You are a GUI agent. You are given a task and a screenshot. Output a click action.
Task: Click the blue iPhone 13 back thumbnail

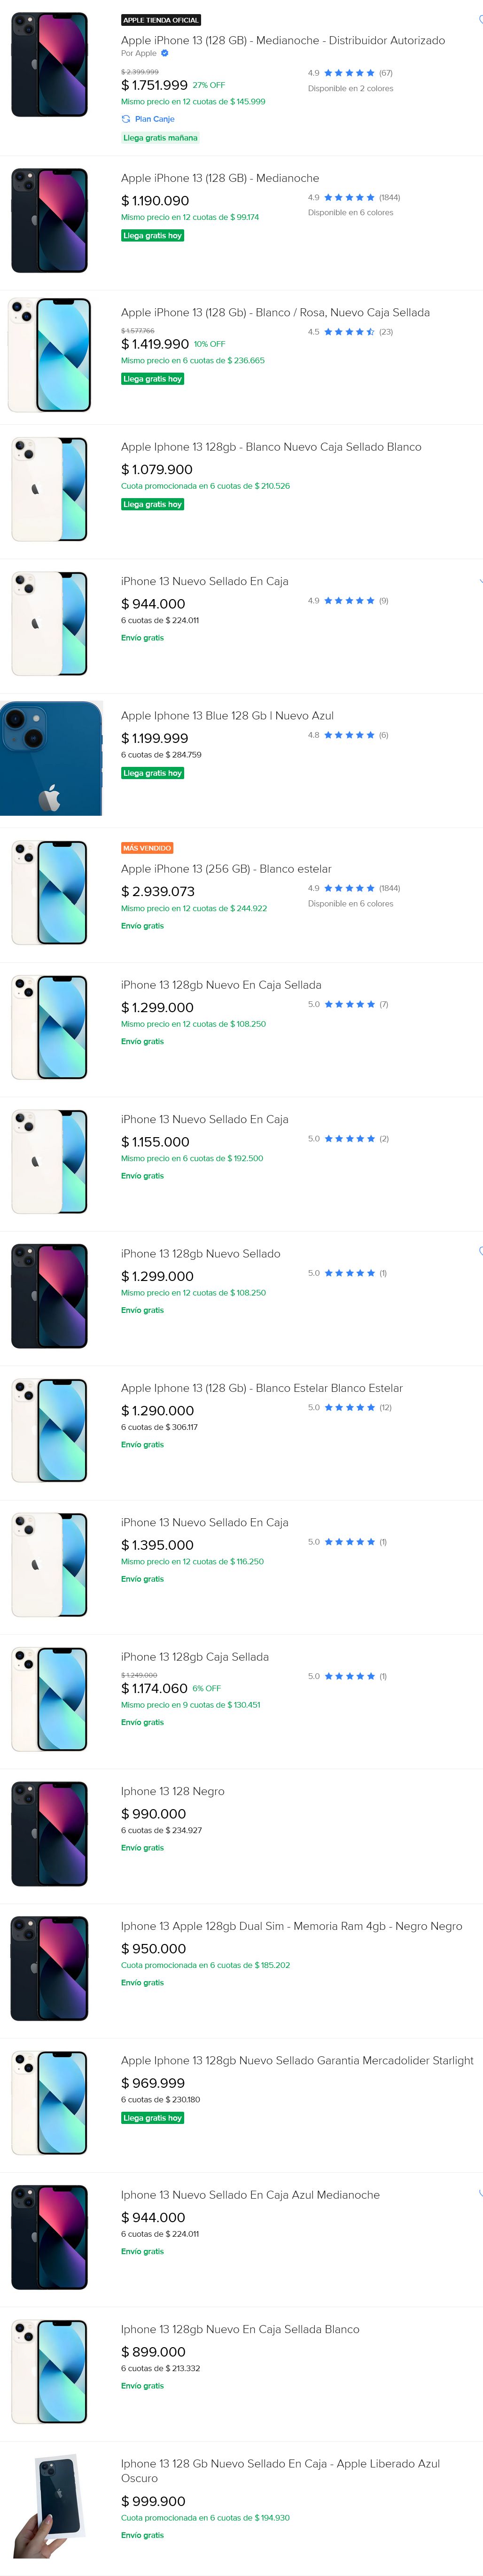[x=51, y=758]
